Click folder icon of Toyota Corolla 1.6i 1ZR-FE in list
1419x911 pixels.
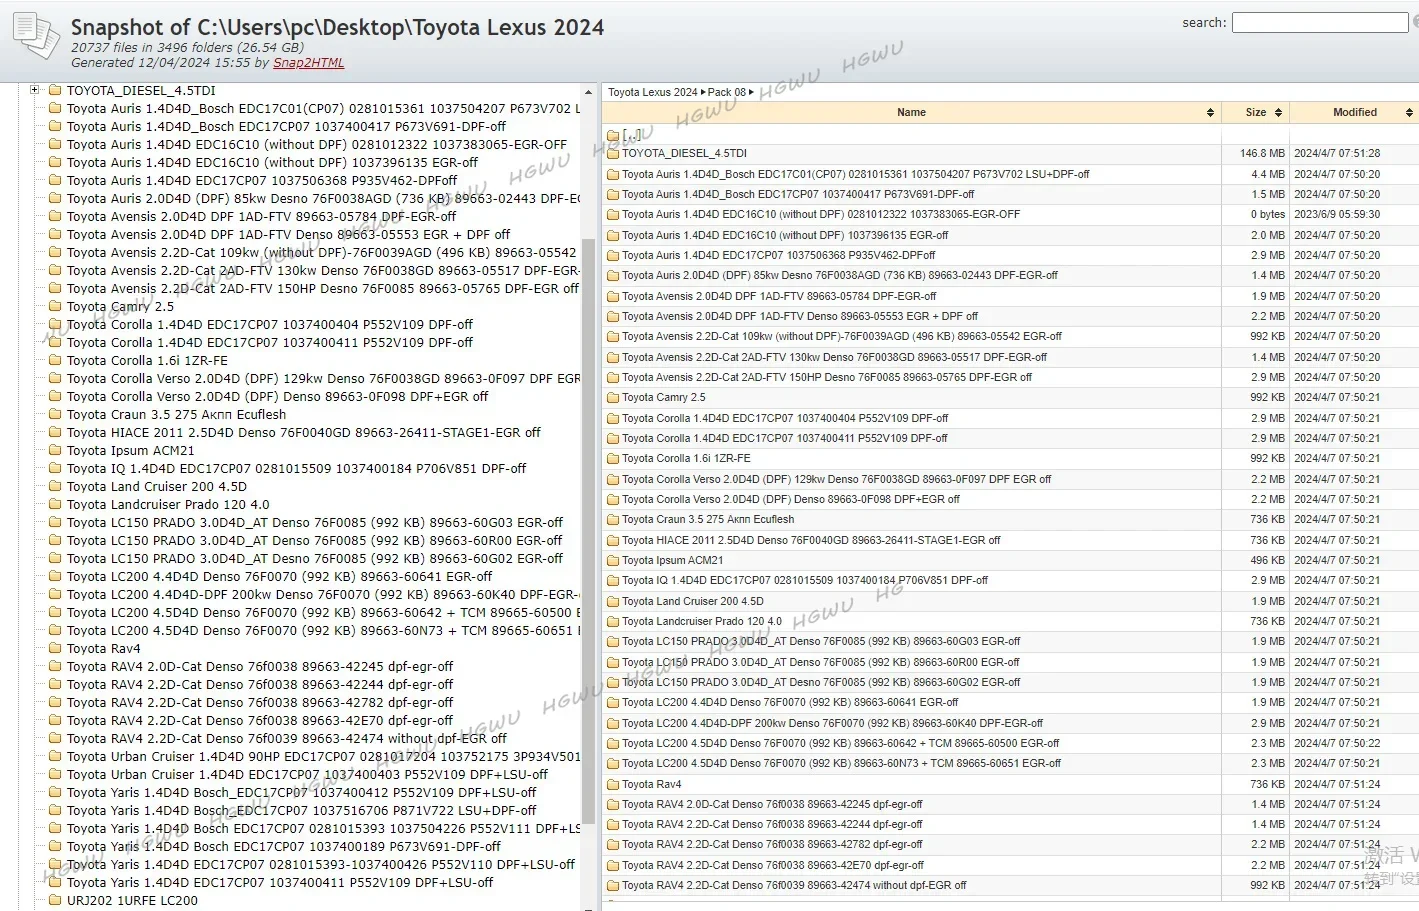(613, 459)
